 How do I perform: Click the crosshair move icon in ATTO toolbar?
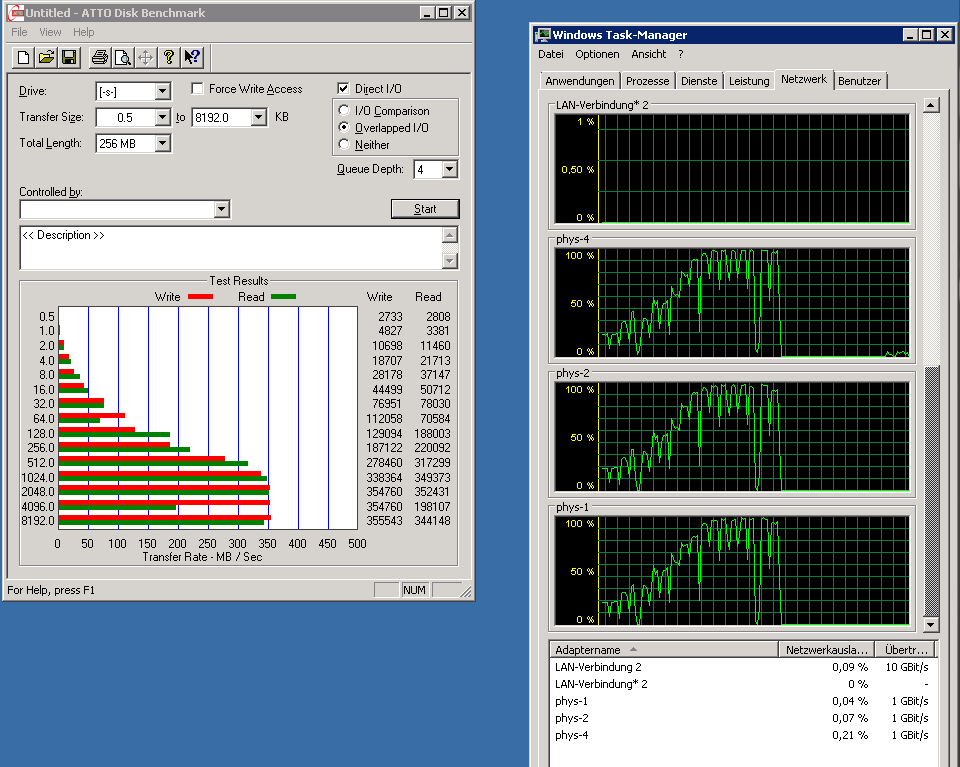146,58
